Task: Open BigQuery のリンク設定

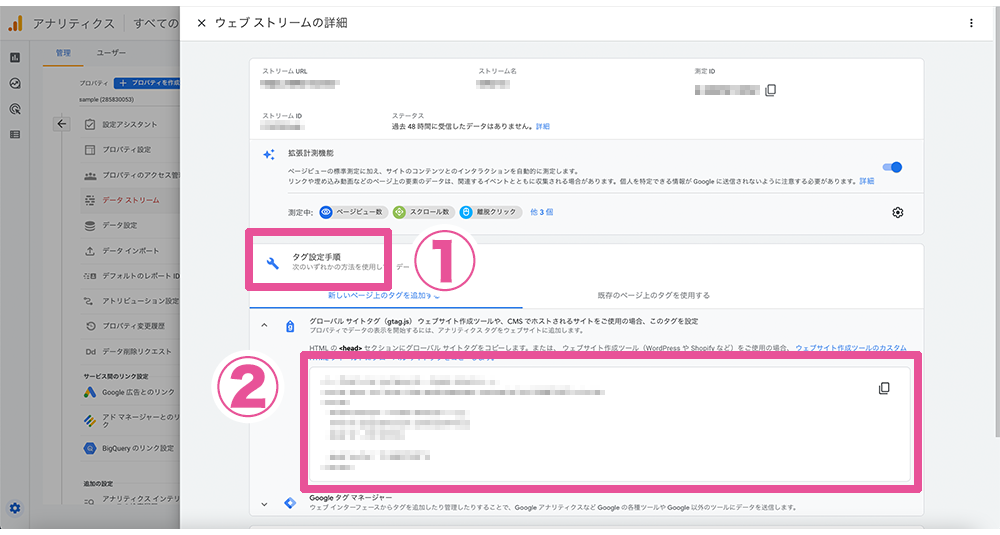Action: (138, 448)
